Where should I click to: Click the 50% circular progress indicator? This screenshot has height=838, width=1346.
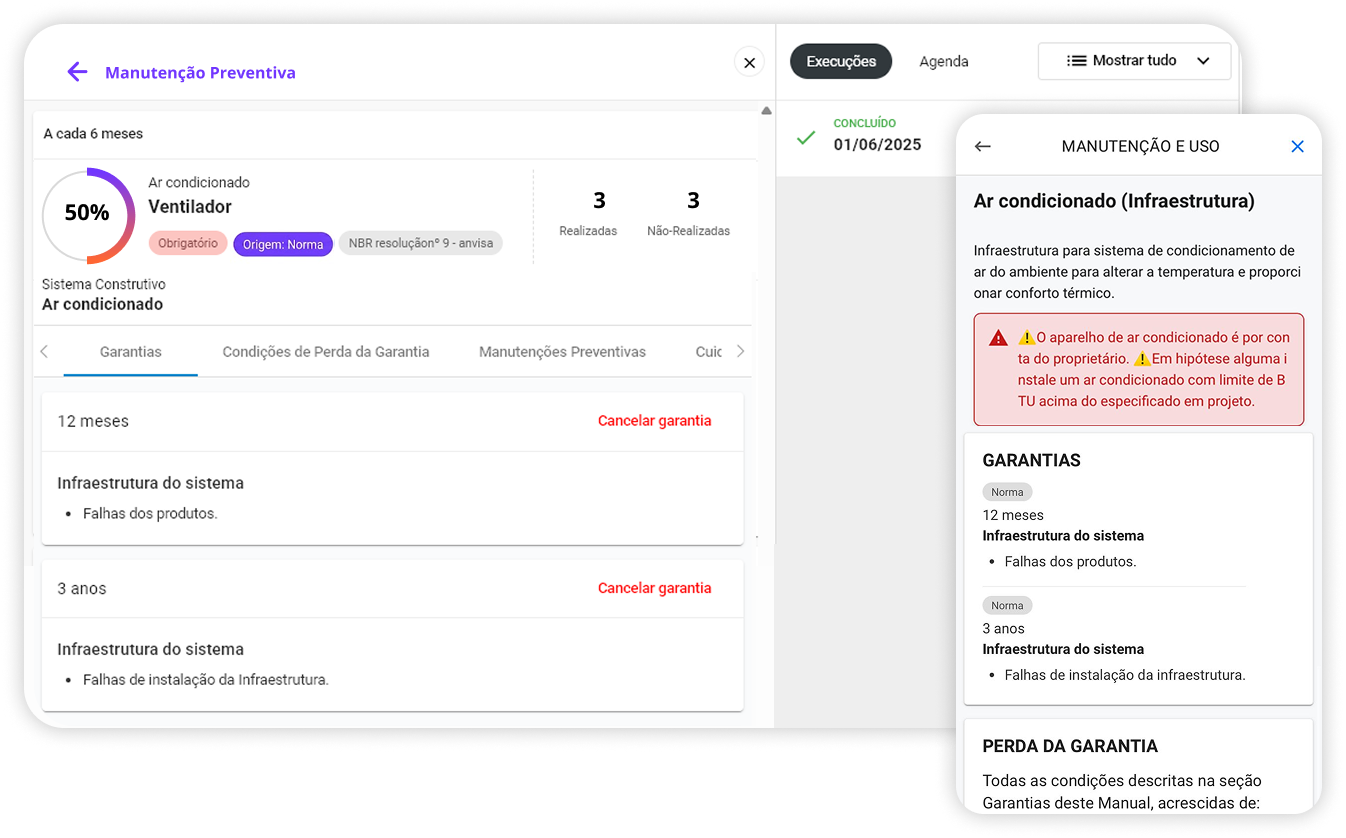coord(88,214)
